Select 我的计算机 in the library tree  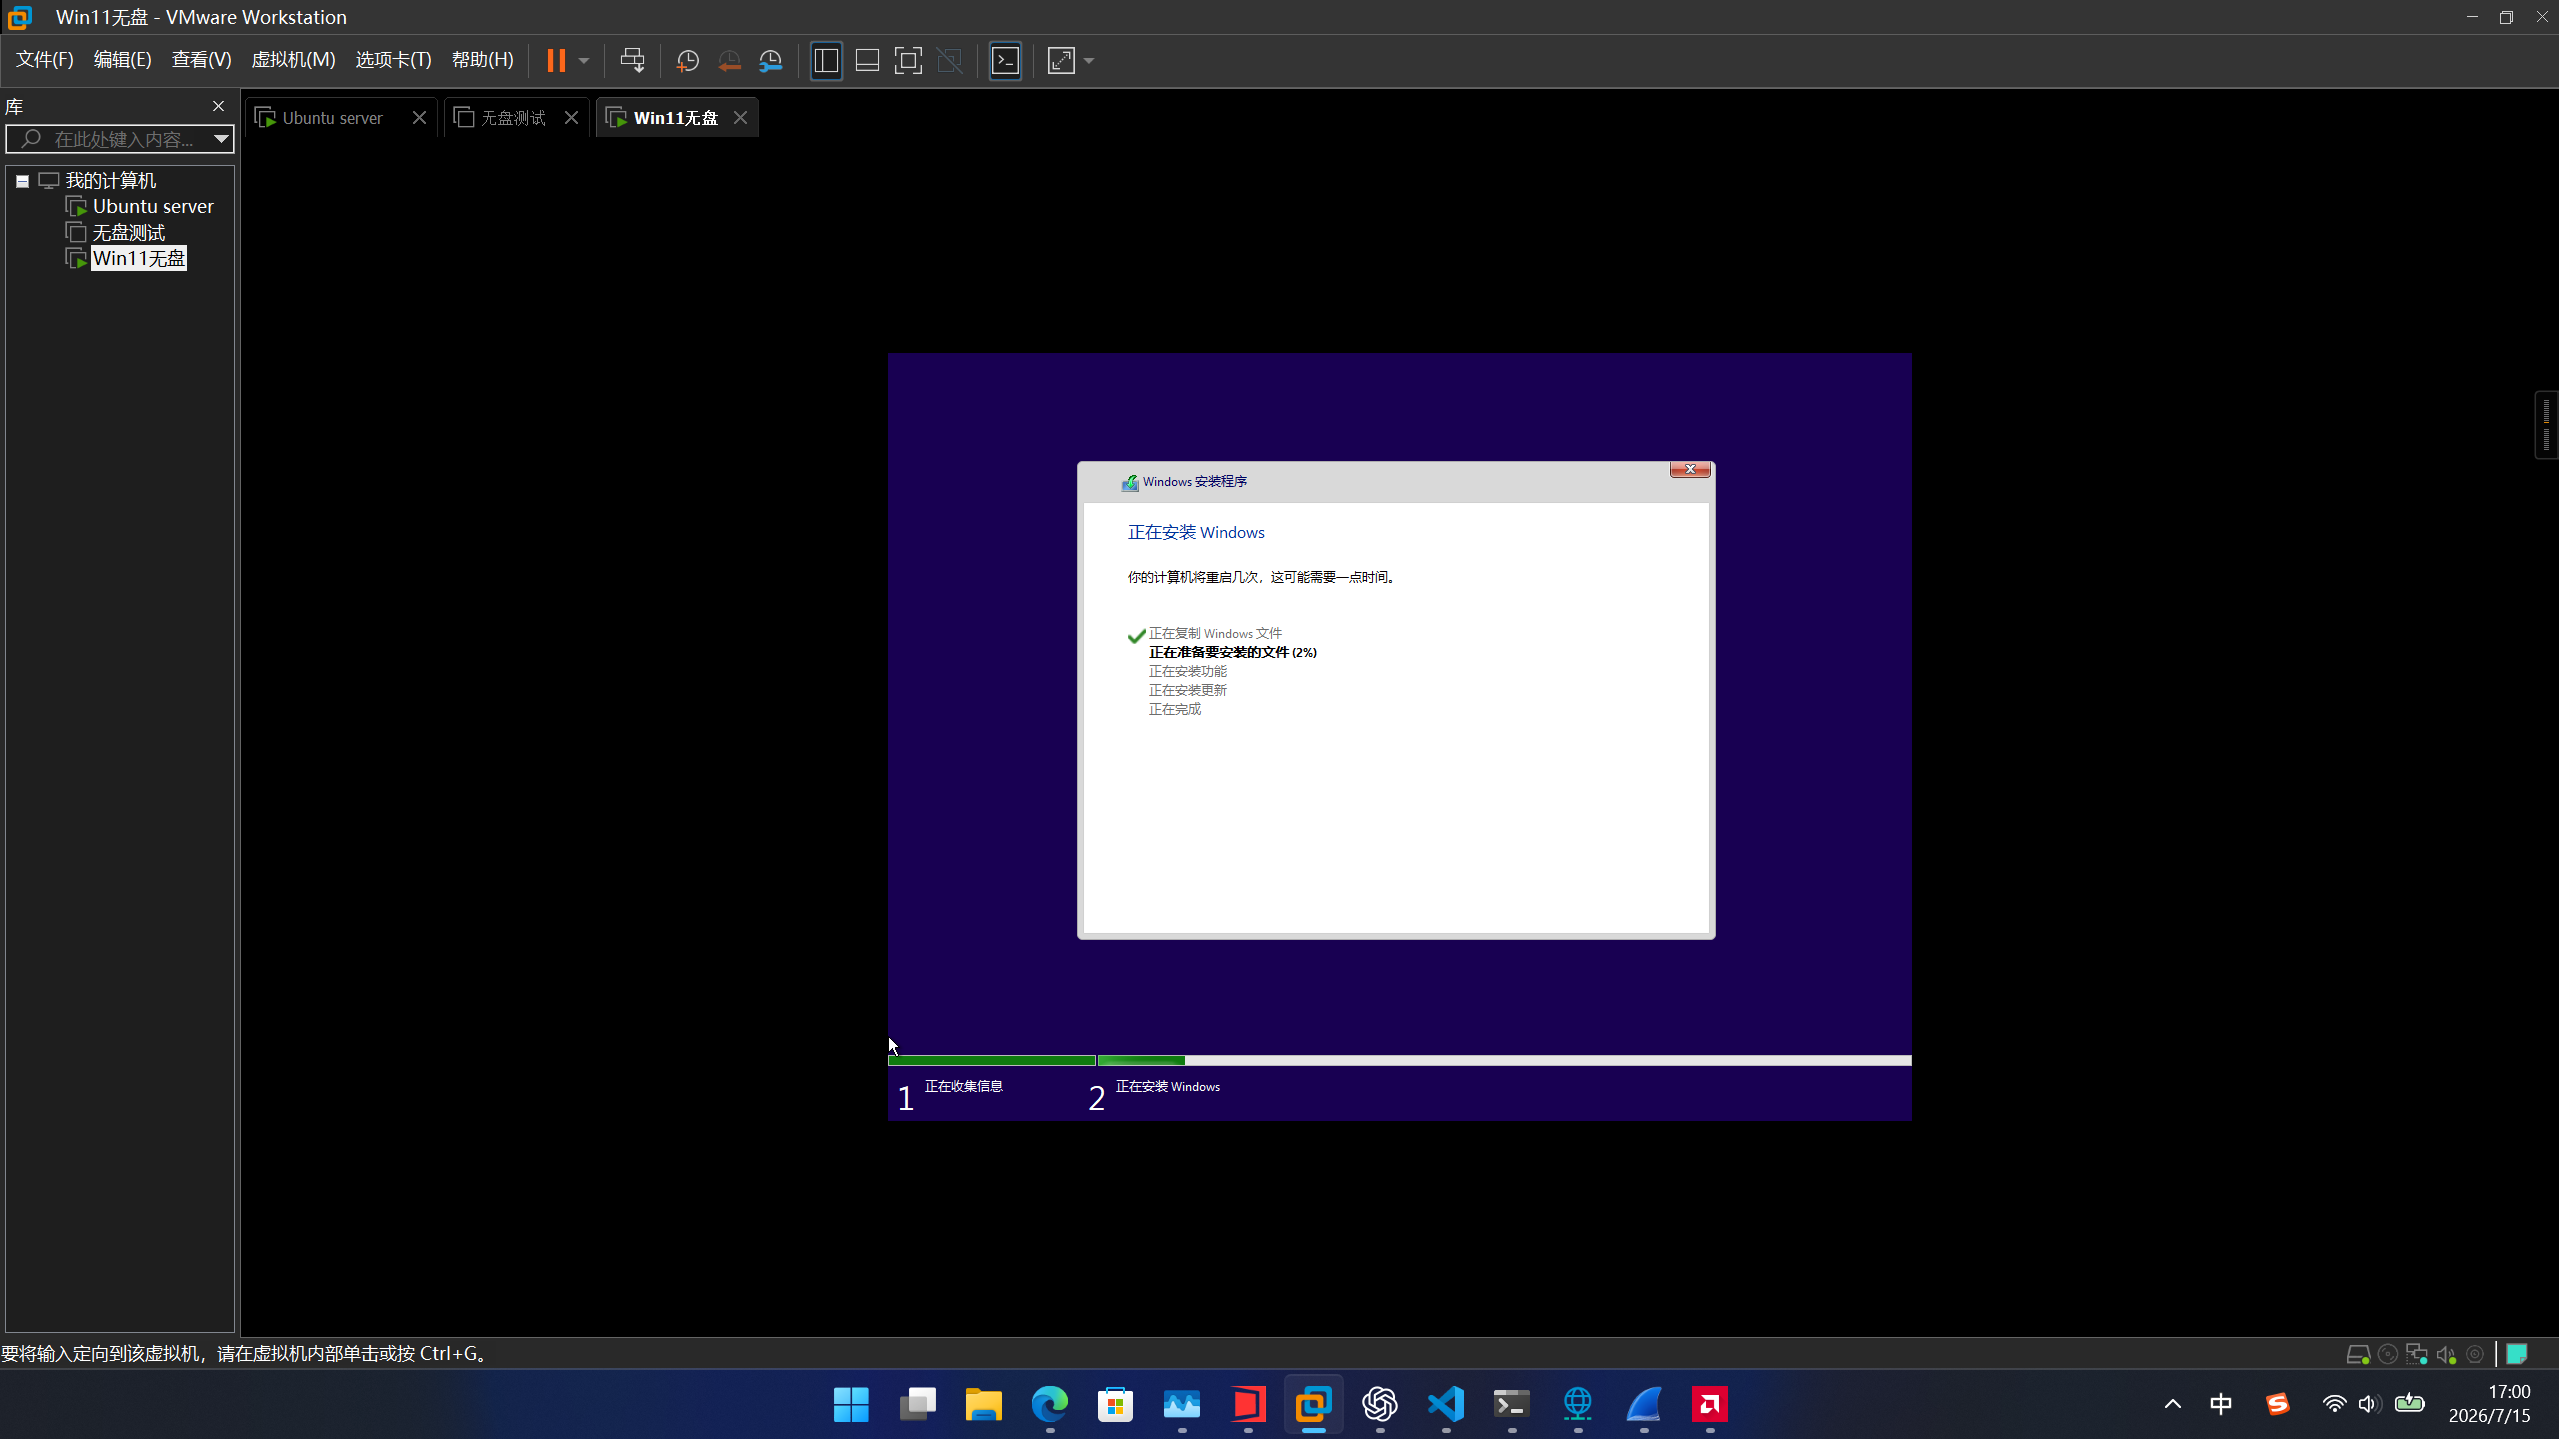coord(110,181)
